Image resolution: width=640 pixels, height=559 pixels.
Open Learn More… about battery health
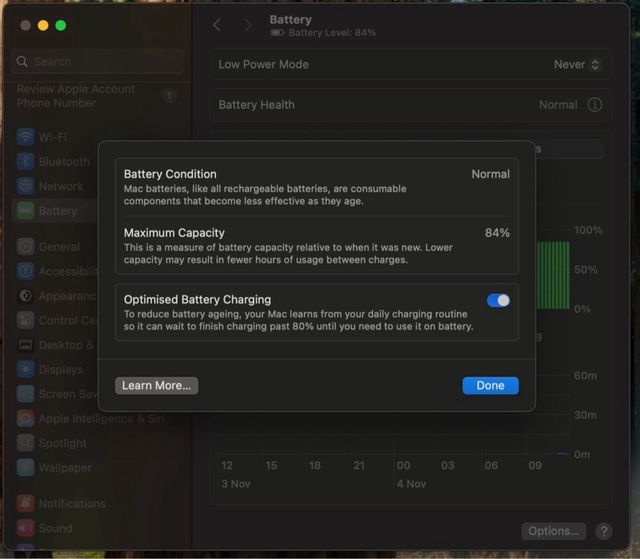157,386
